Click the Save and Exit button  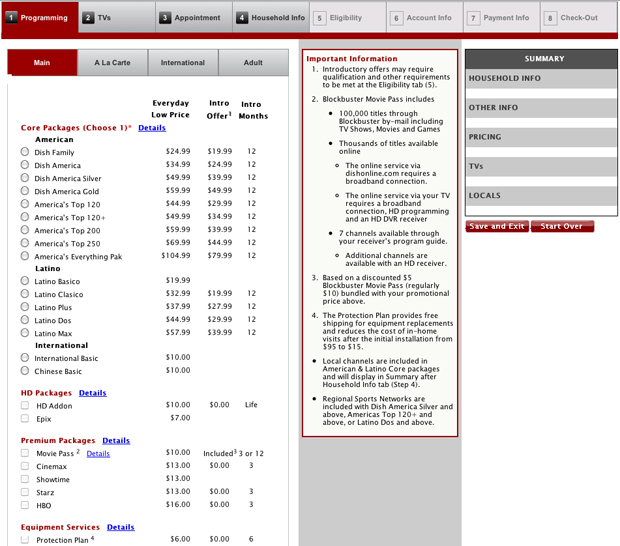click(x=497, y=227)
